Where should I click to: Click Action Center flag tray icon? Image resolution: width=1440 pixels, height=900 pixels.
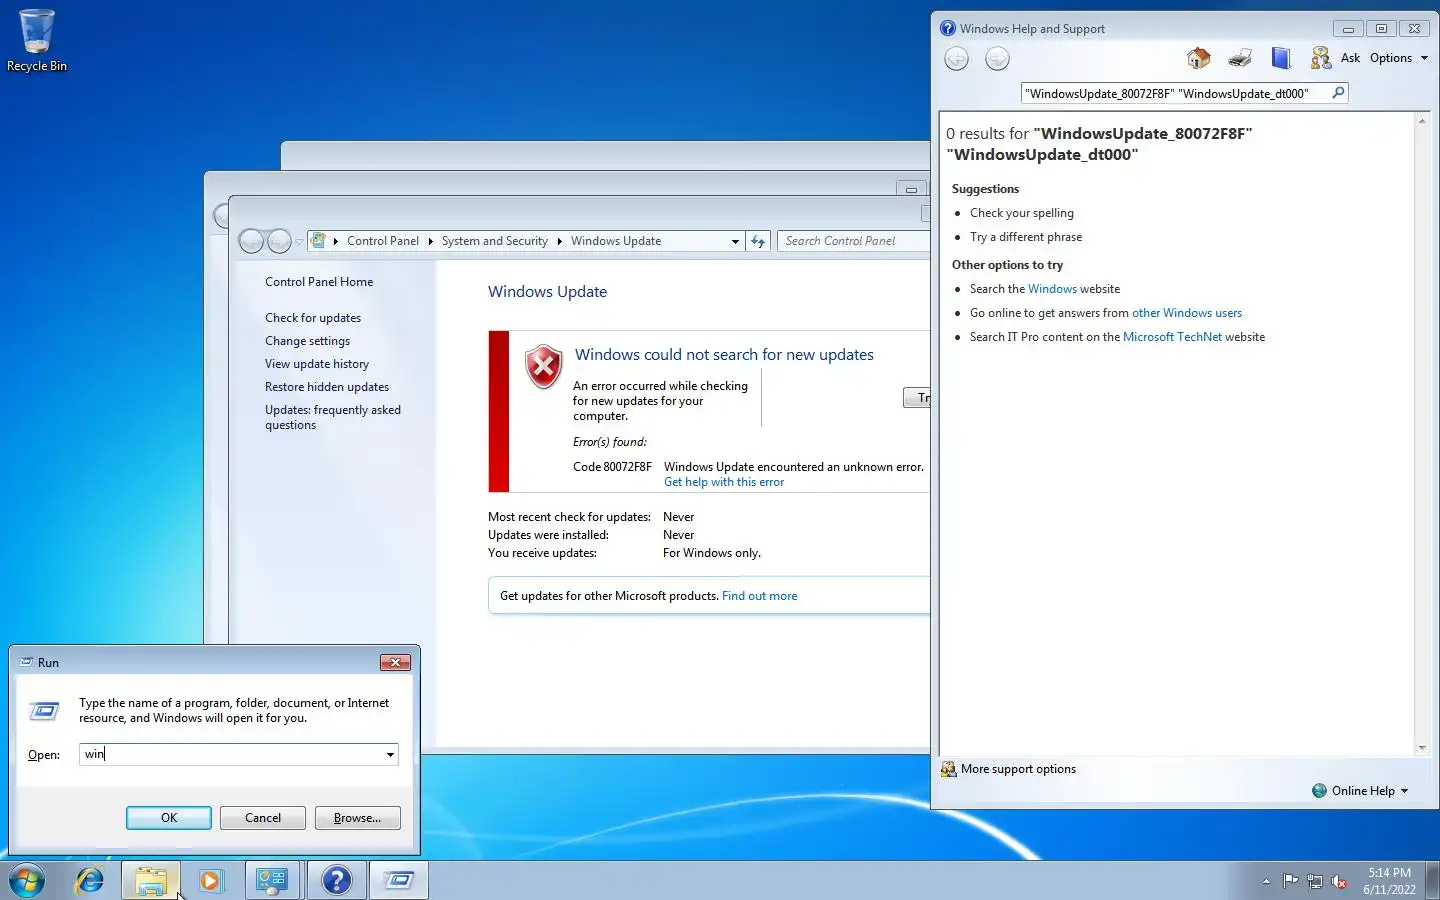click(x=1290, y=881)
